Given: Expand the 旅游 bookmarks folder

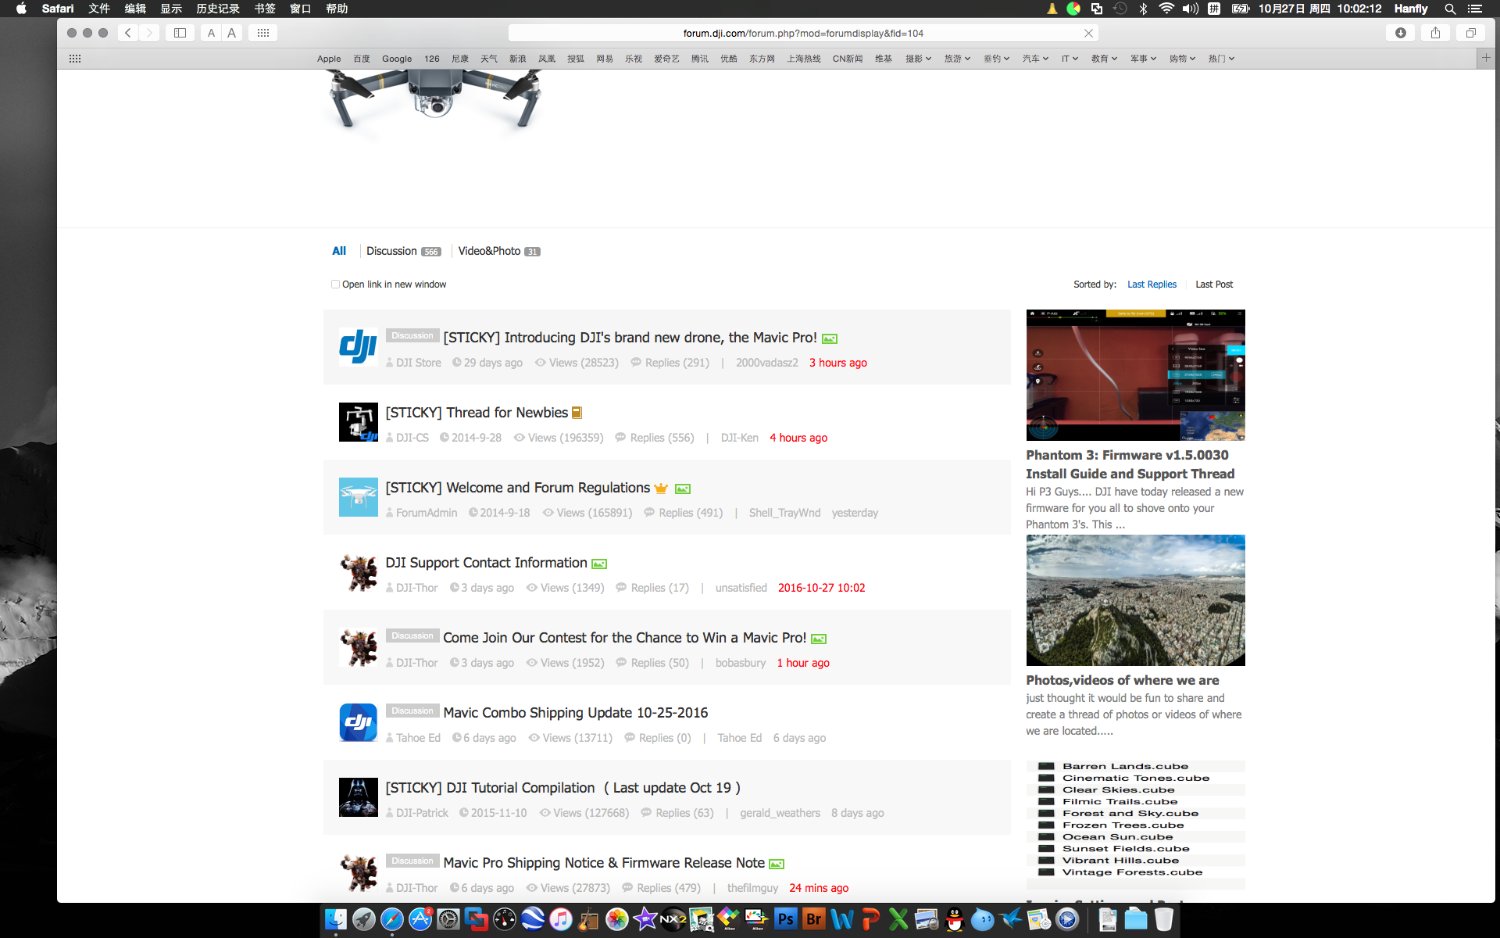Looking at the screenshot, I should point(957,59).
